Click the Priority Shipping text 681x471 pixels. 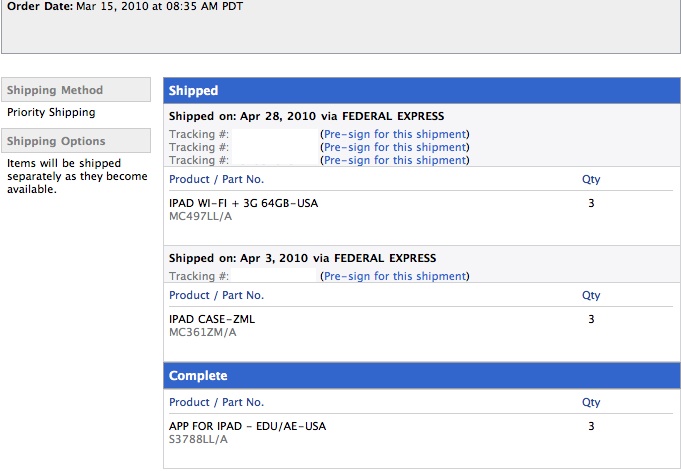[x=51, y=112]
